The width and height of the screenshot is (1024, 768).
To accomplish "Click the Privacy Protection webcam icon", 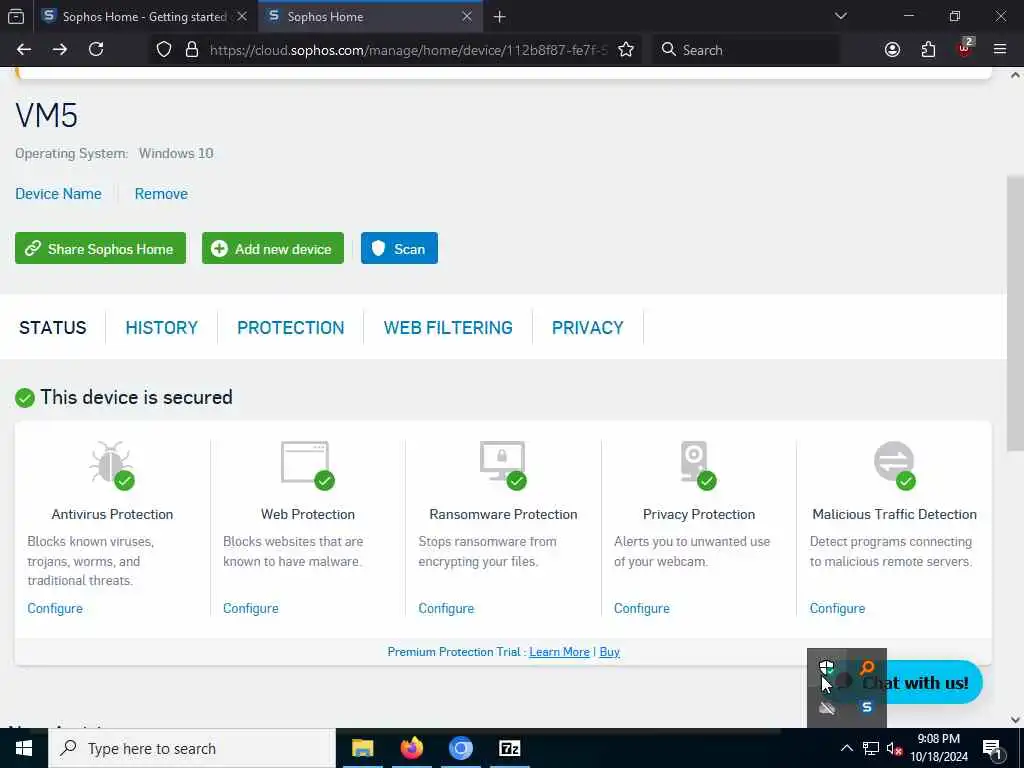I will pyautogui.click(x=697, y=464).
